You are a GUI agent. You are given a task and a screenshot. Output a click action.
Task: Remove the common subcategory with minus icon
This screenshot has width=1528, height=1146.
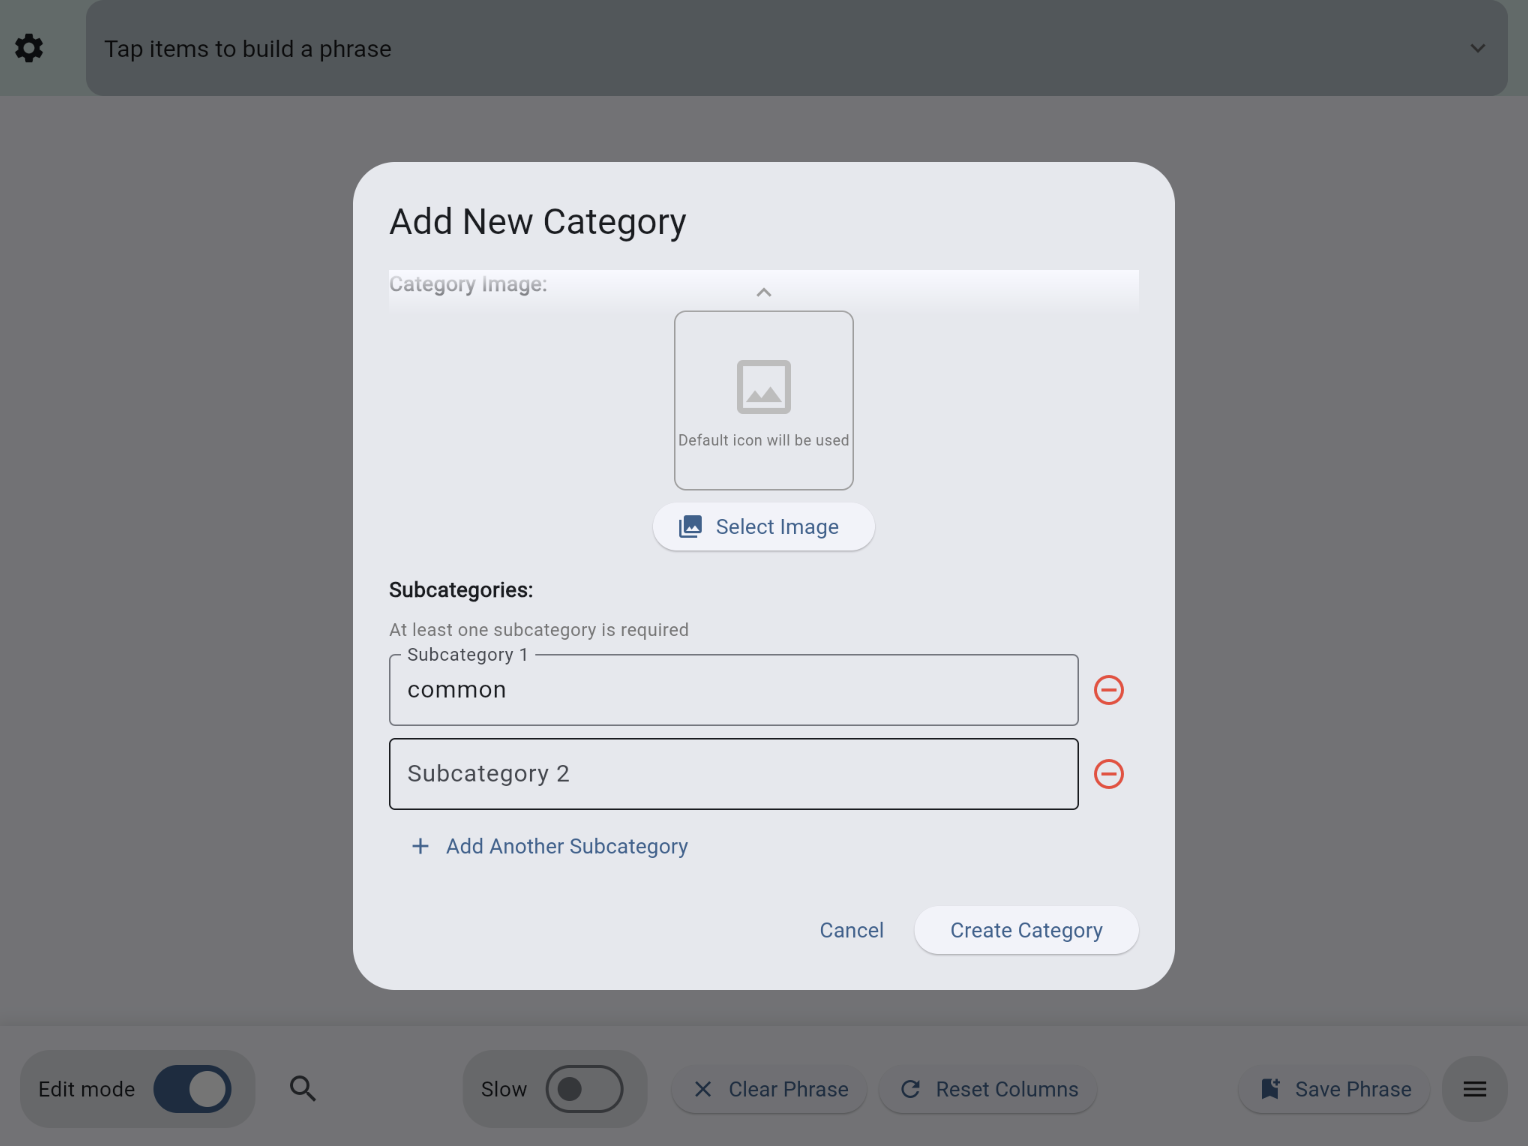click(1108, 689)
